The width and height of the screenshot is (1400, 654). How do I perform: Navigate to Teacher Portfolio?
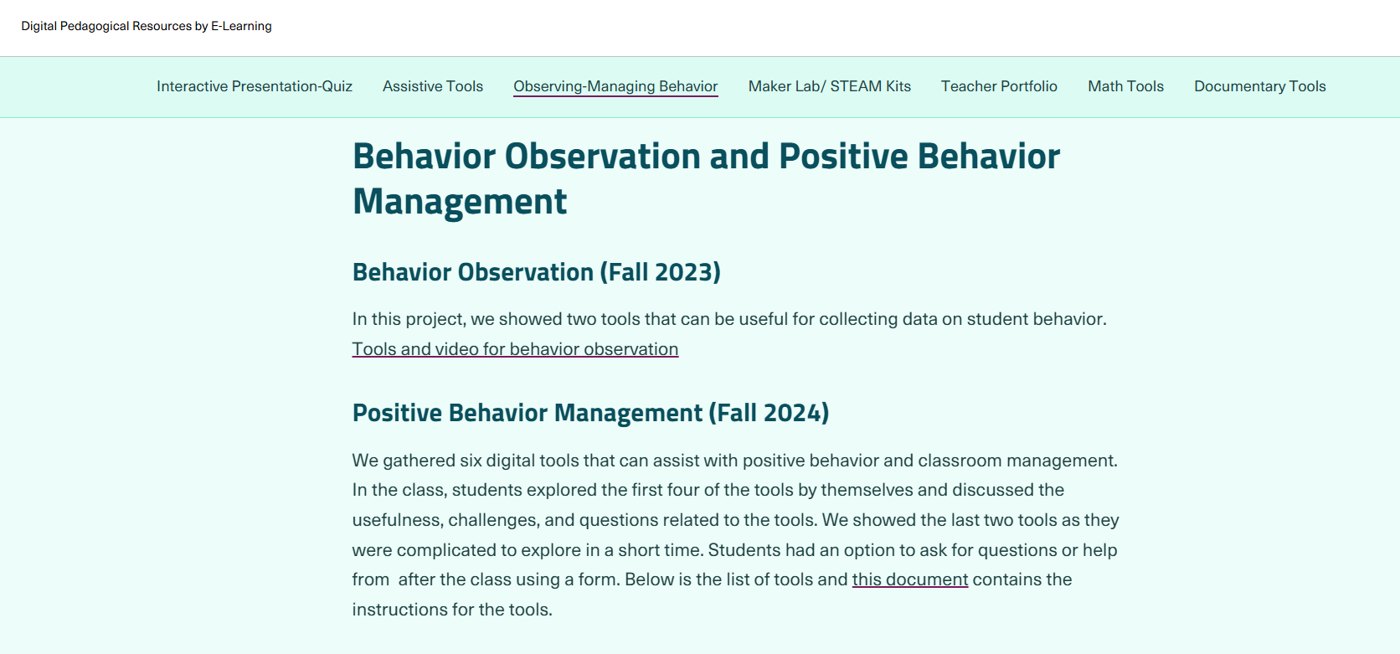tap(999, 86)
